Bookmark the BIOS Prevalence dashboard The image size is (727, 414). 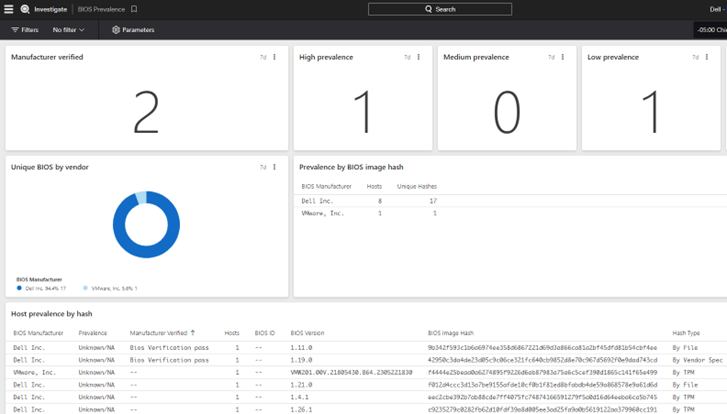click(135, 9)
